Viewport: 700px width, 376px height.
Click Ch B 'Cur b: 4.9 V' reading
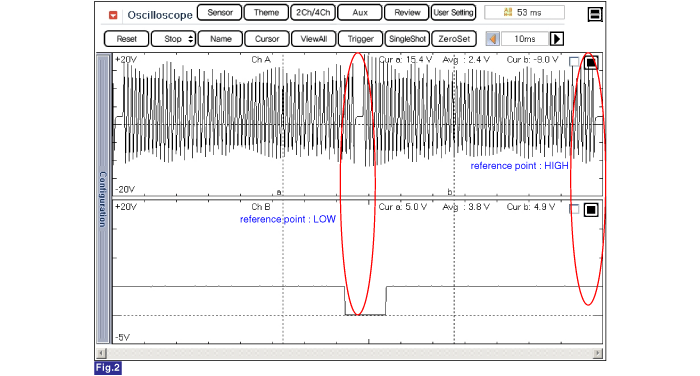click(531, 207)
